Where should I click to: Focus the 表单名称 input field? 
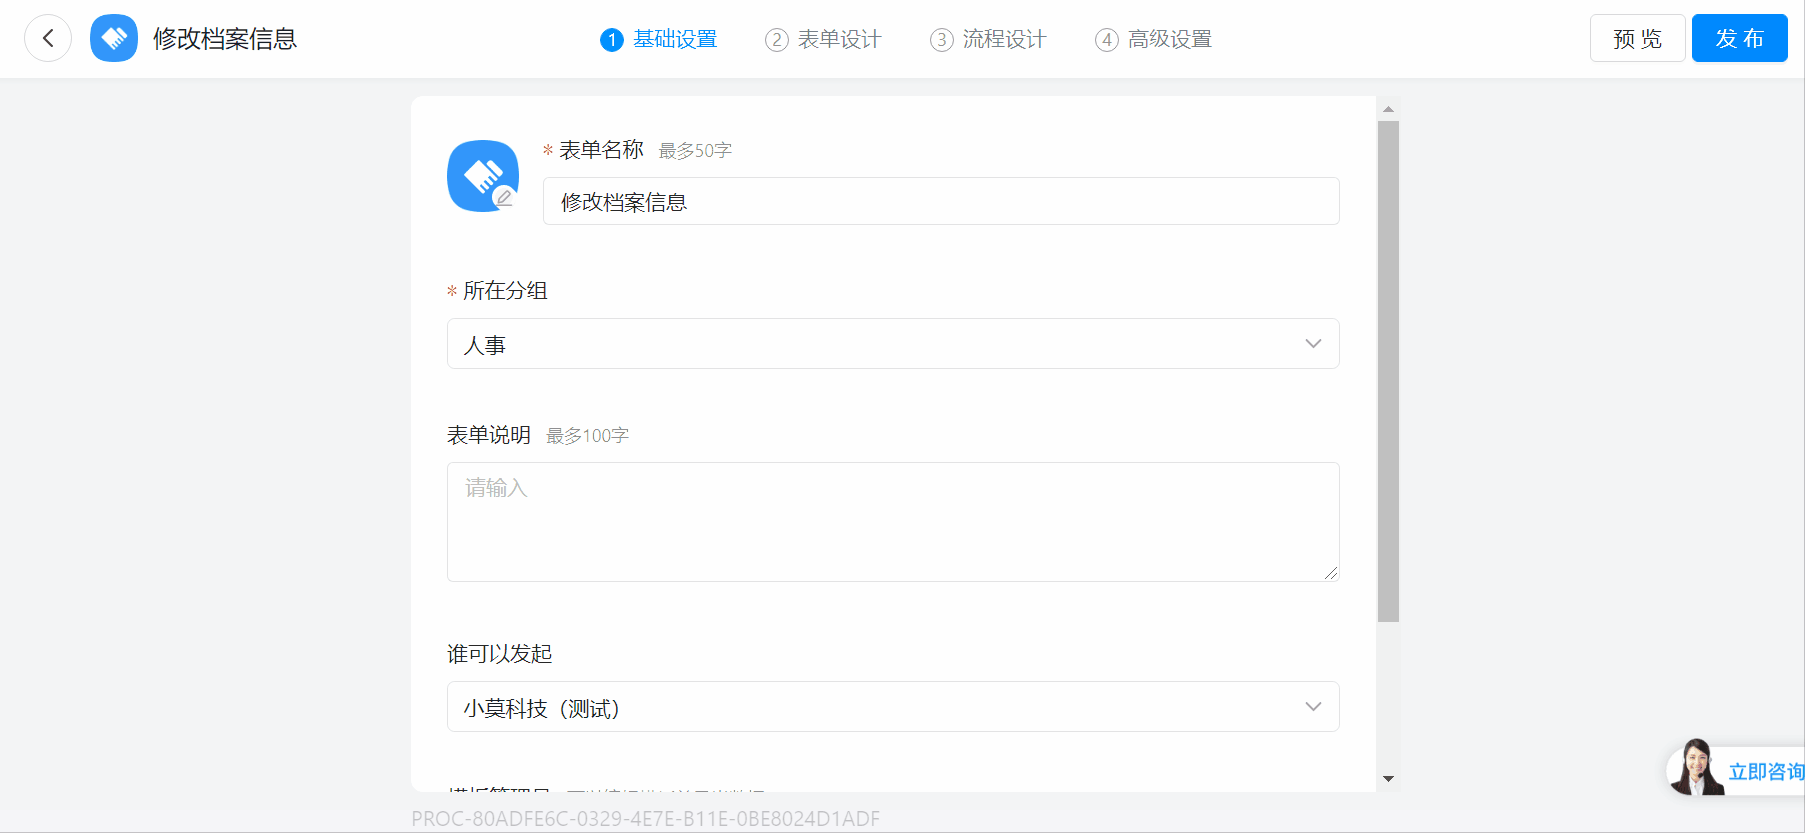(x=940, y=201)
